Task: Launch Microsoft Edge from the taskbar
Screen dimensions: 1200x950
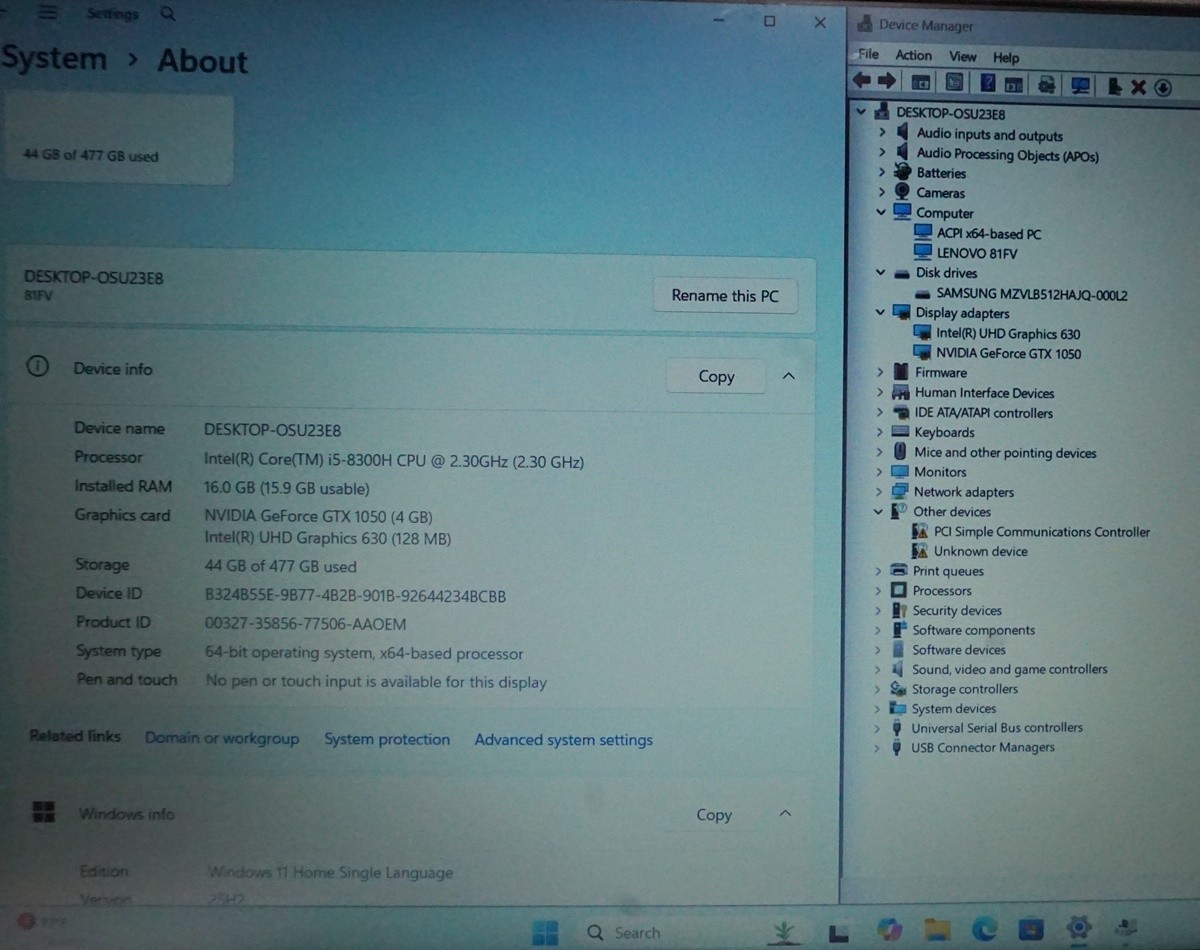Action: coord(984,931)
